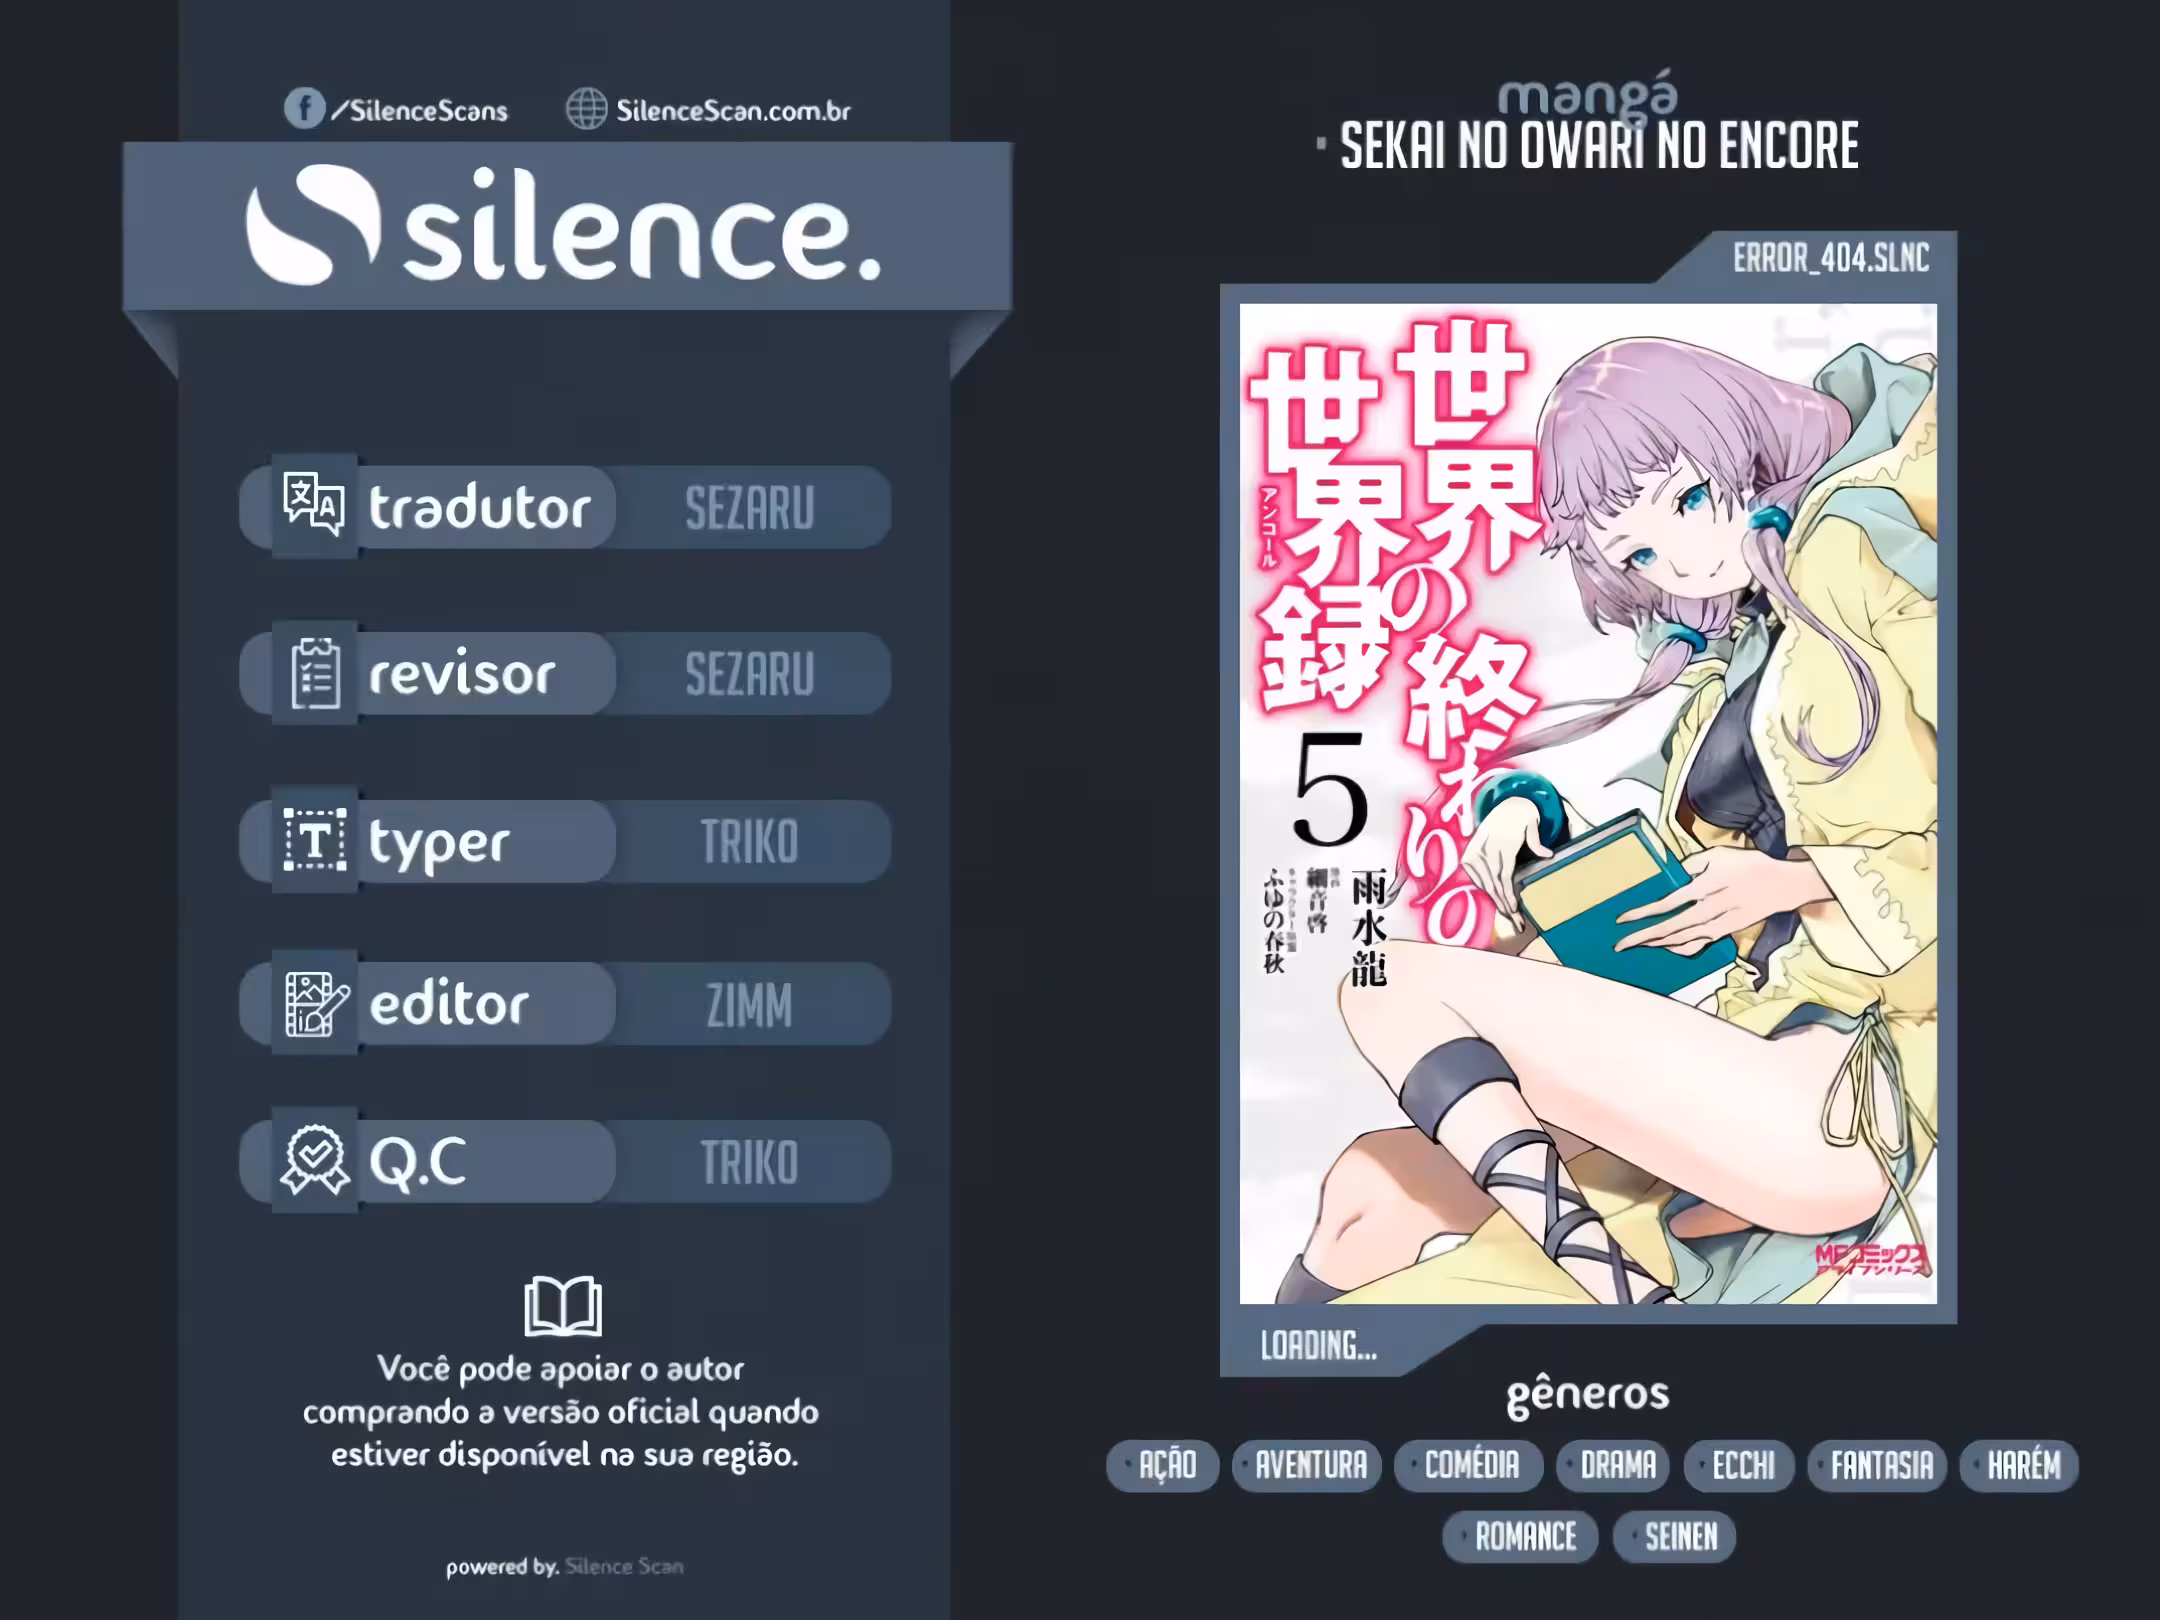Click the text box icon beside typer
Viewport: 2160px width, 1620px height.
[315, 840]
